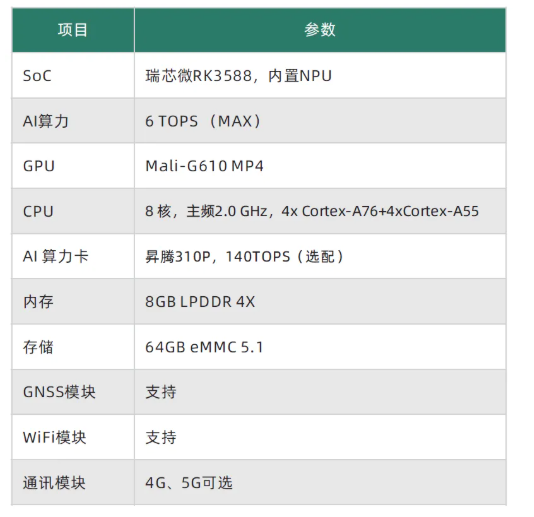The width and height of the screenshot is (534, 517).
Task: Click the 昇腾310P 140TOPS value
Action: (244, 256)
